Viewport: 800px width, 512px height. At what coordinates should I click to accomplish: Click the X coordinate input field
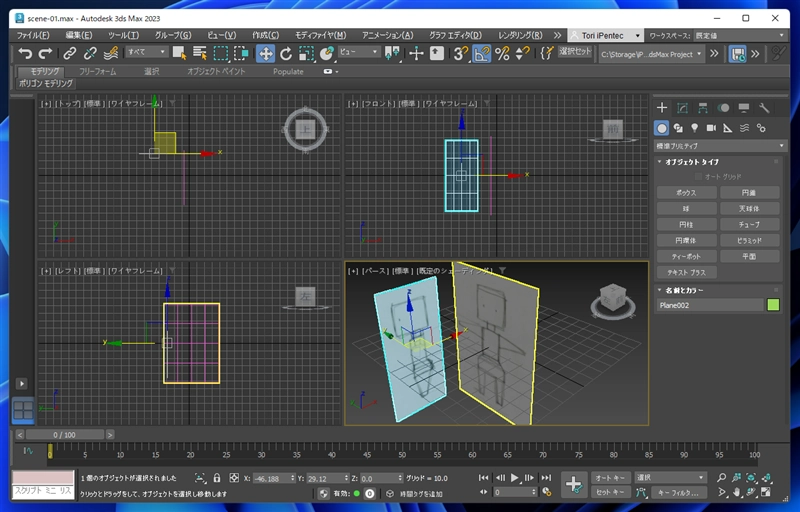click(x=273, y=478)
